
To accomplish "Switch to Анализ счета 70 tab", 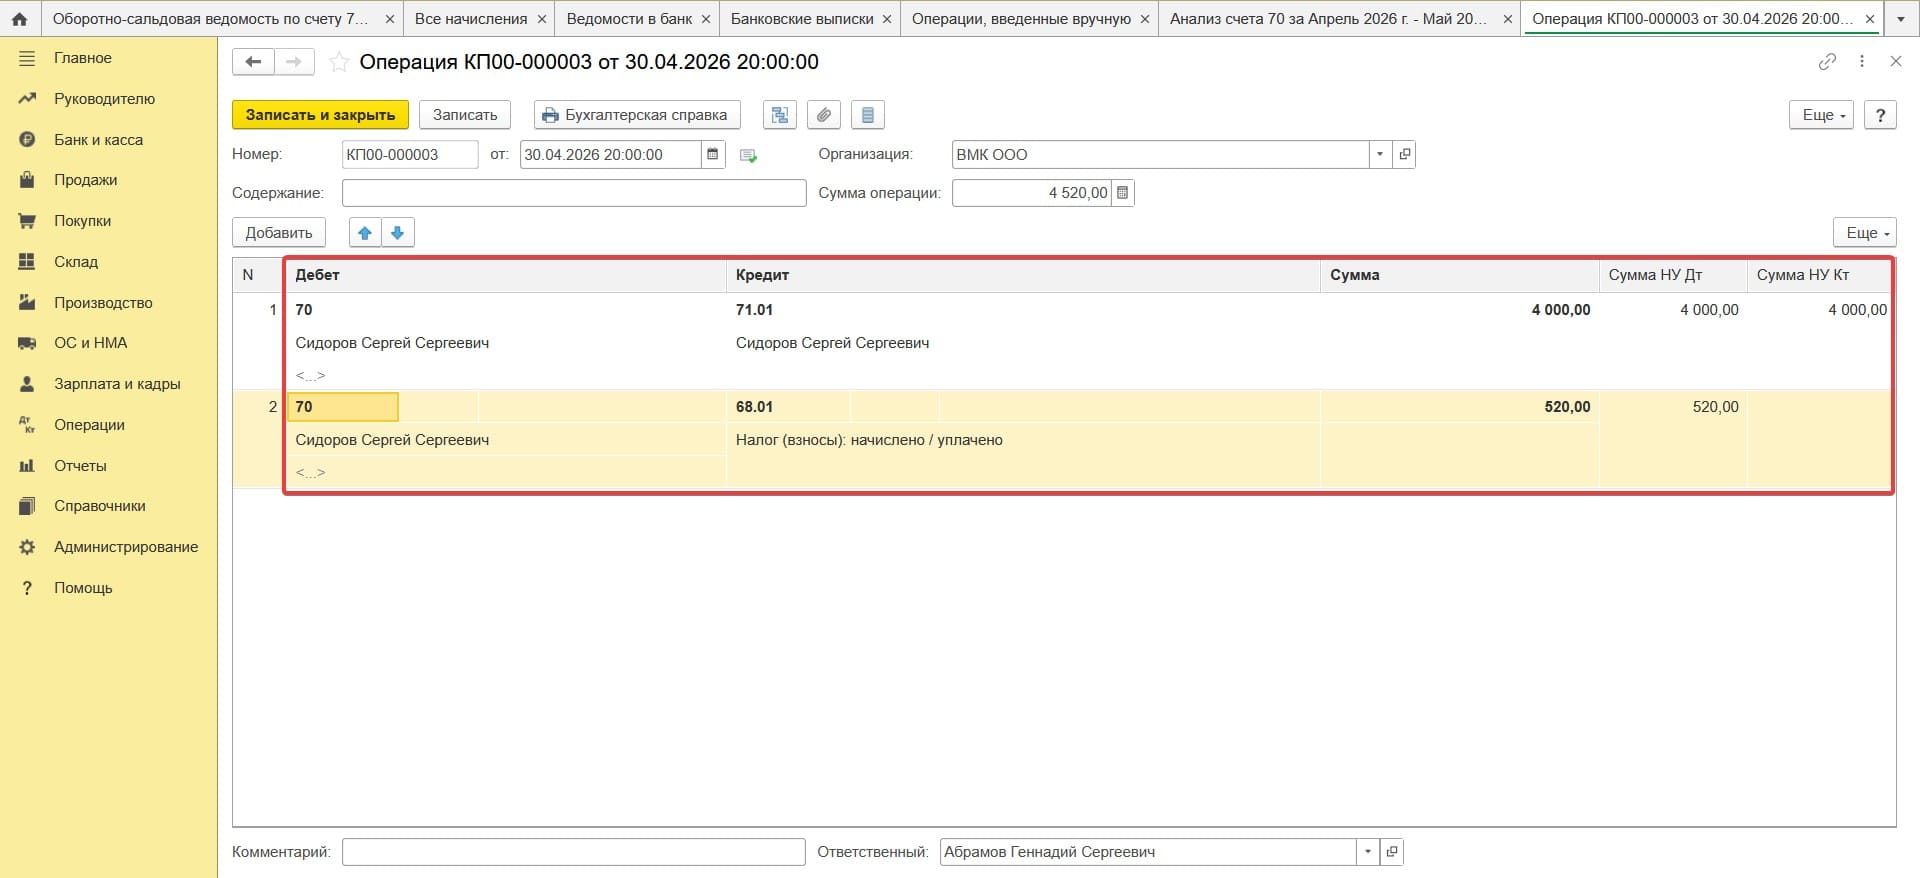I will pos(1328,19).
